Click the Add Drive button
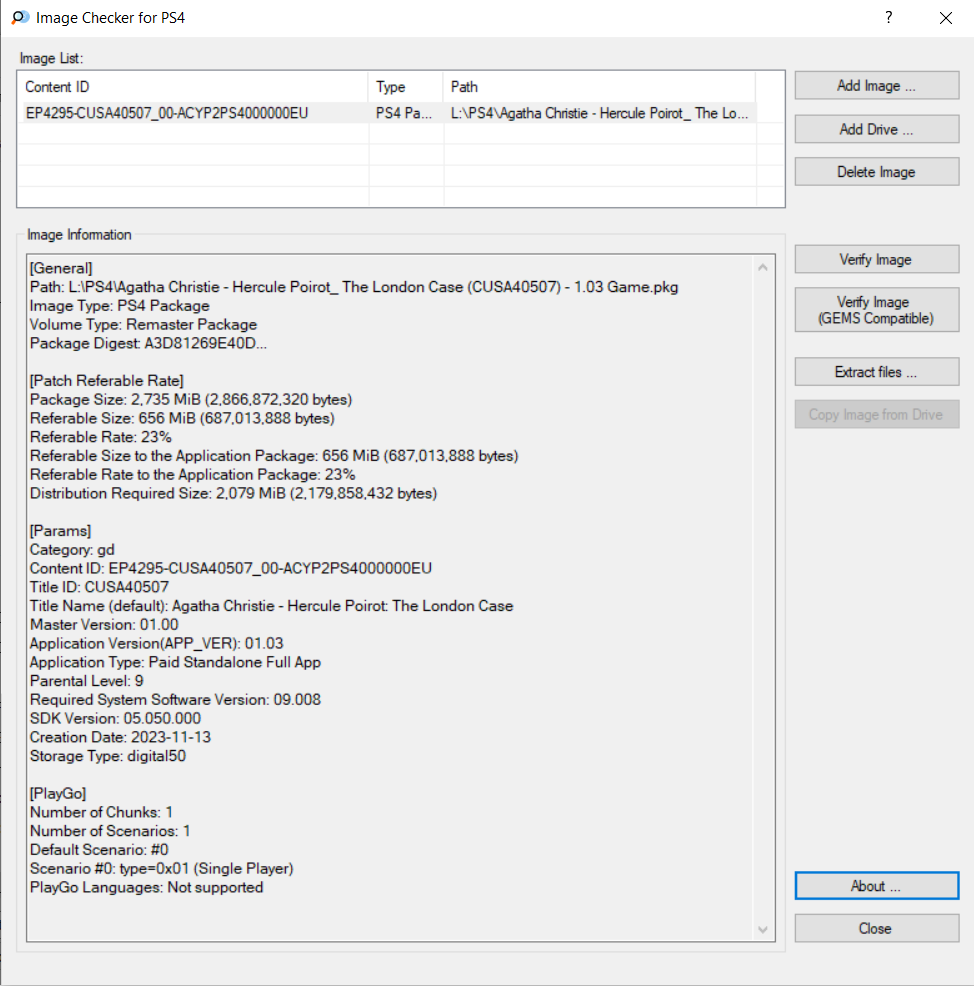This screenshot has height=986, width=974. (x=877, y=129)
